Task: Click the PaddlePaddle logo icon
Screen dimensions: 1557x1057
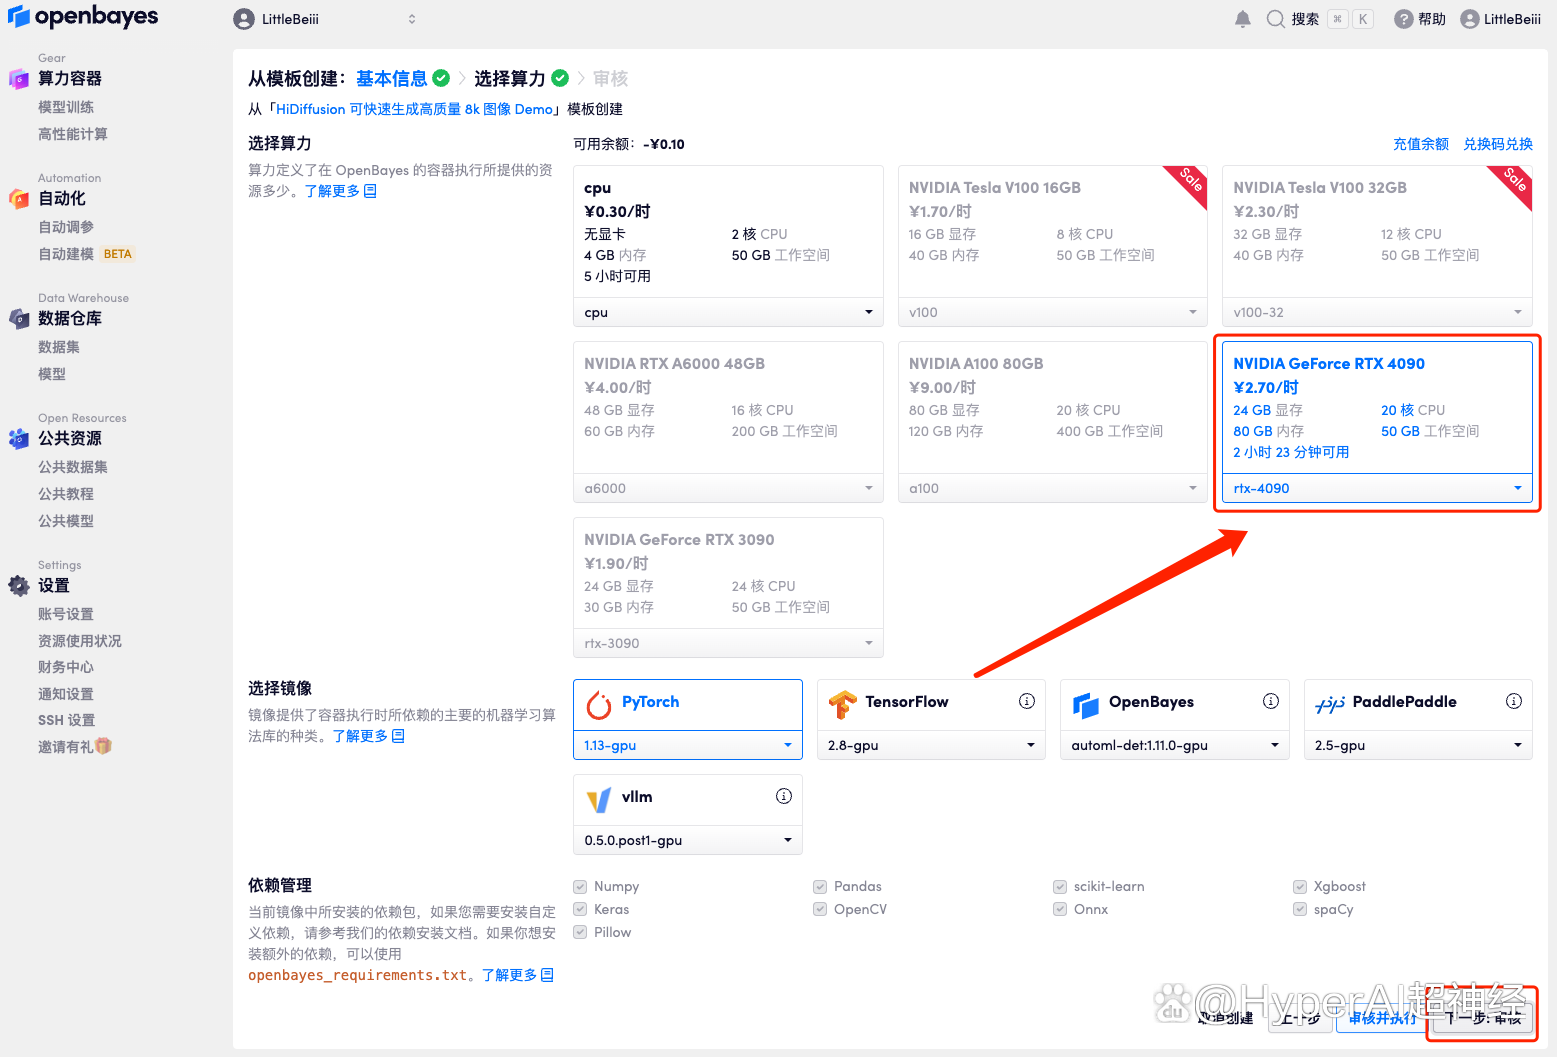Action: pos(1330,705)
